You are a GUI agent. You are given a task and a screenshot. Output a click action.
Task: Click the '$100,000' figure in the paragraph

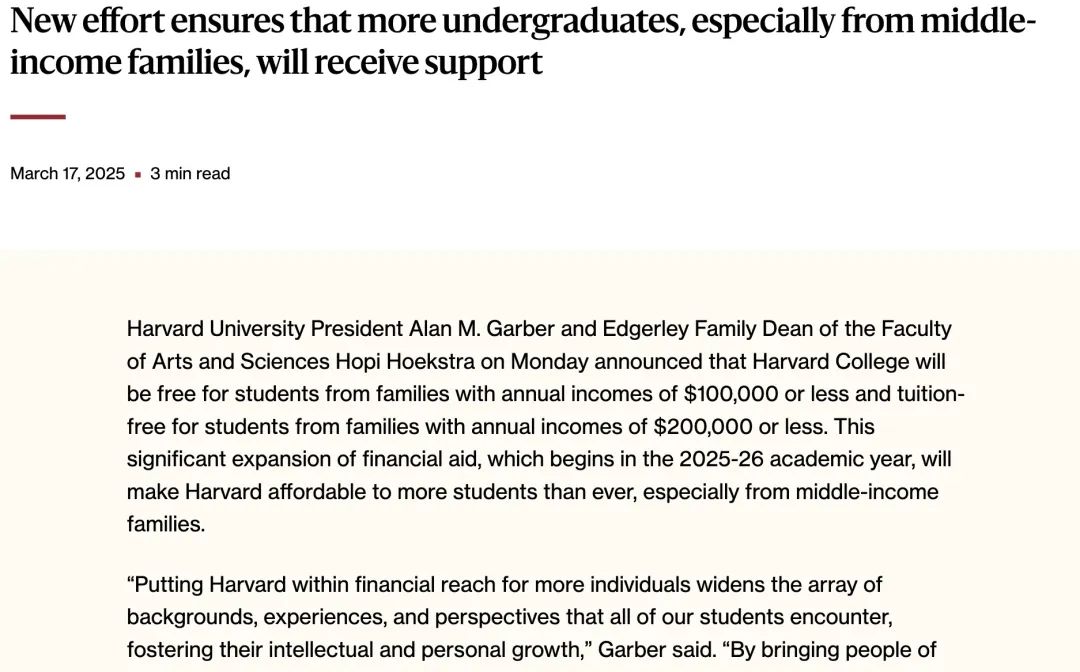click(731, 394)
